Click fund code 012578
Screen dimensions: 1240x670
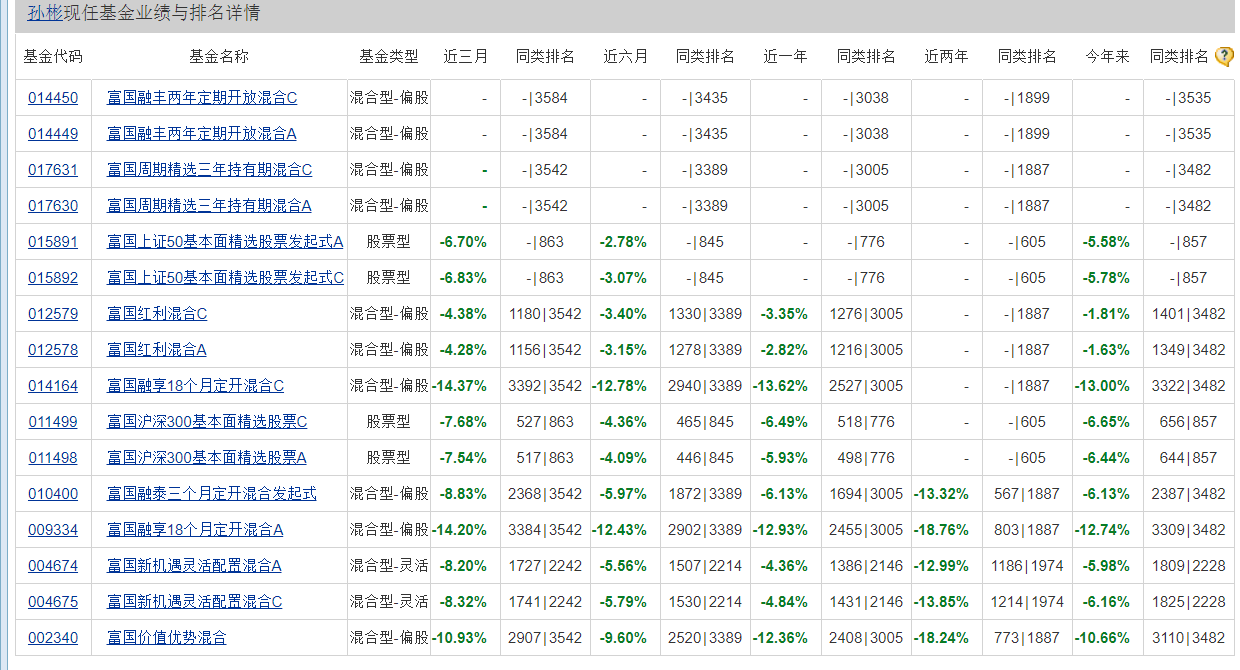[x=52, y=350]
